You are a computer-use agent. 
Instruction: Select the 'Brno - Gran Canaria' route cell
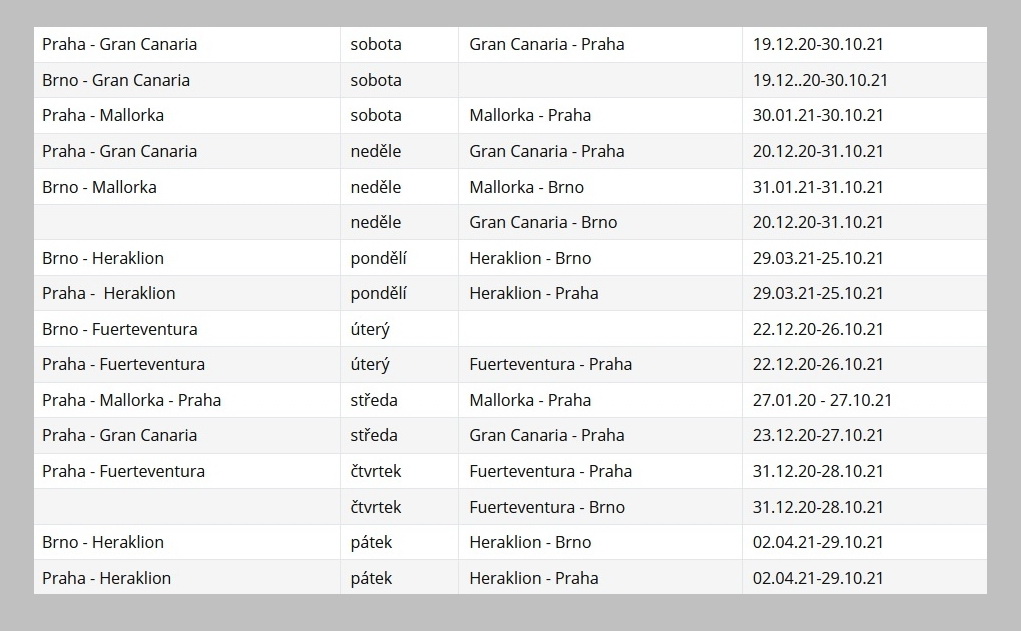tap(187, 80)
